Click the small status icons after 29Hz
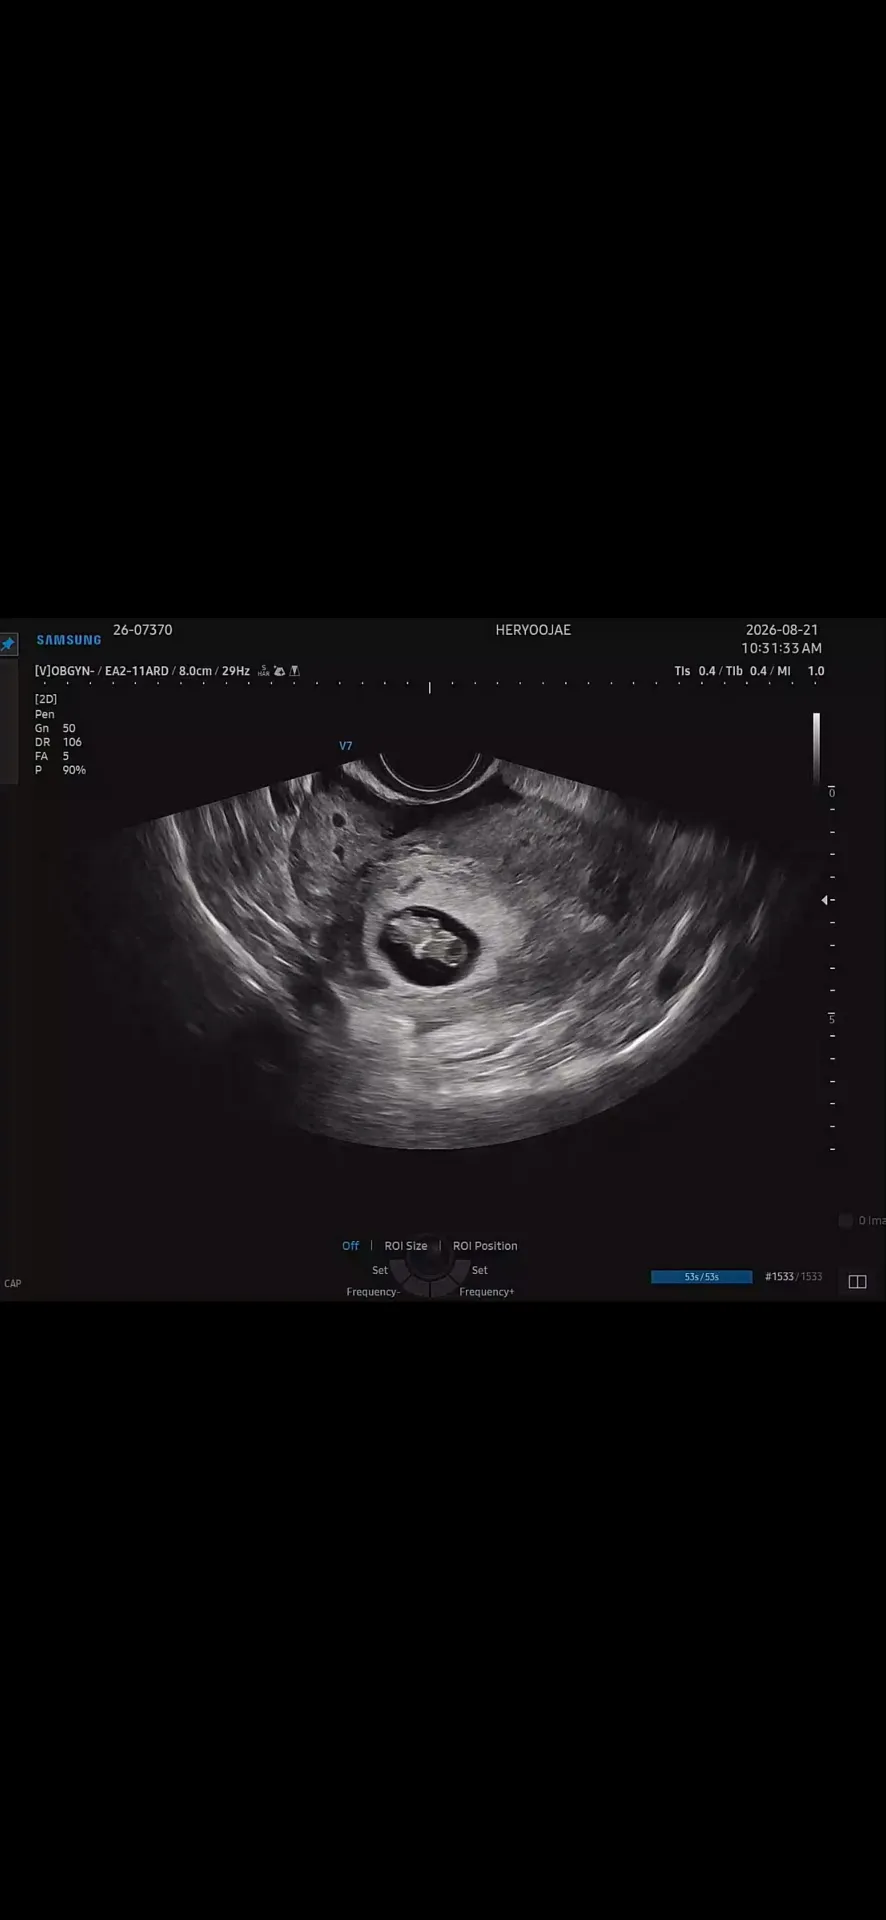Image resolution: width=886 pixels, height=1920 pixels. click(279, 671)
